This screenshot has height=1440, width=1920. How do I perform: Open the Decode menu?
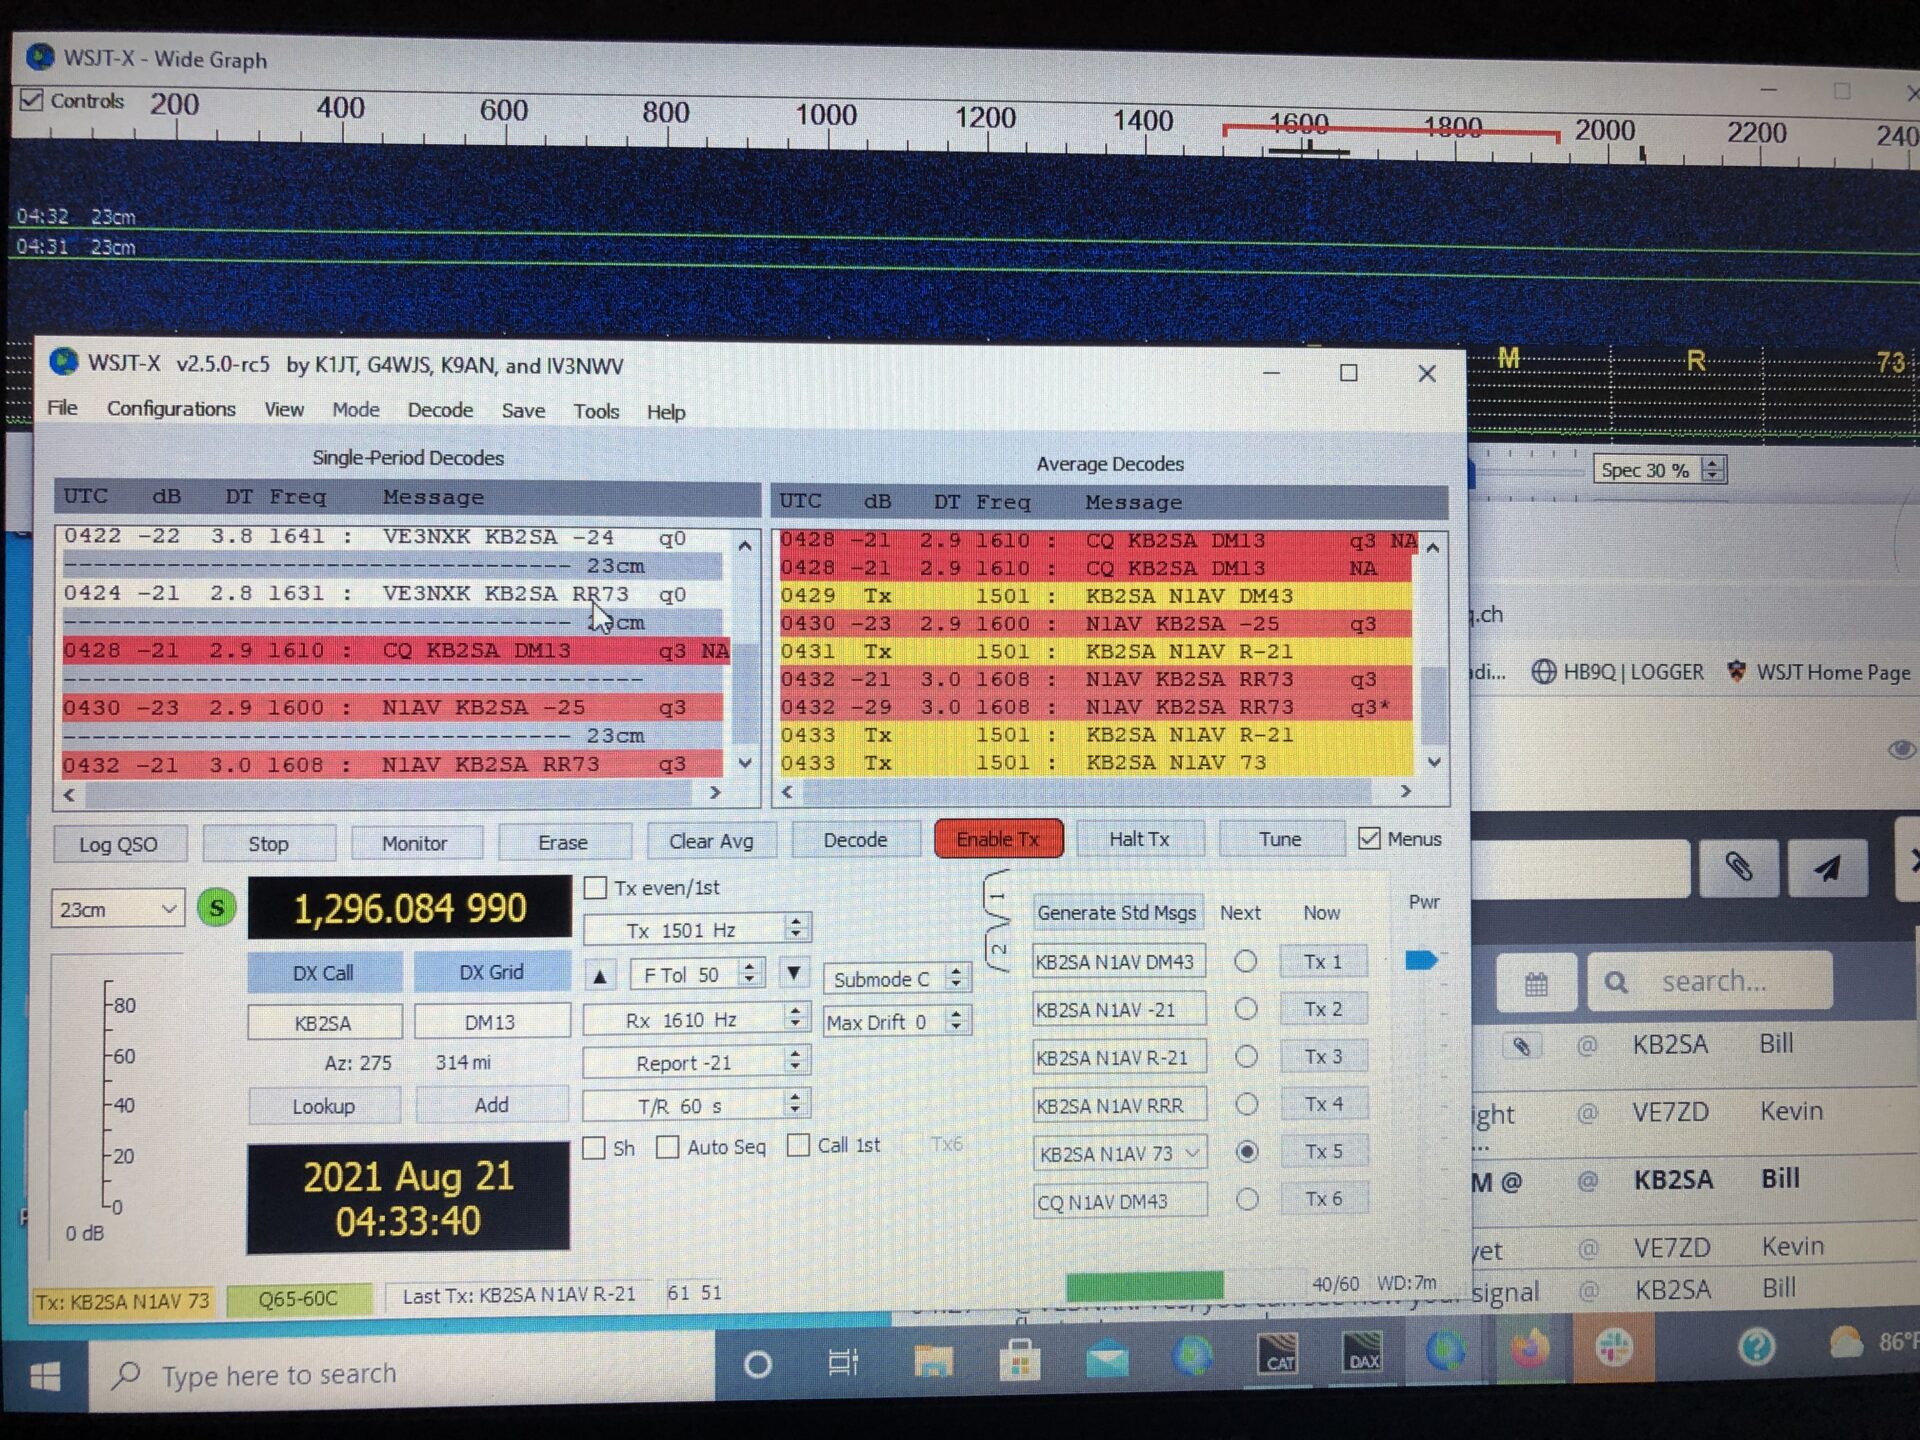(x=440, y=410)
